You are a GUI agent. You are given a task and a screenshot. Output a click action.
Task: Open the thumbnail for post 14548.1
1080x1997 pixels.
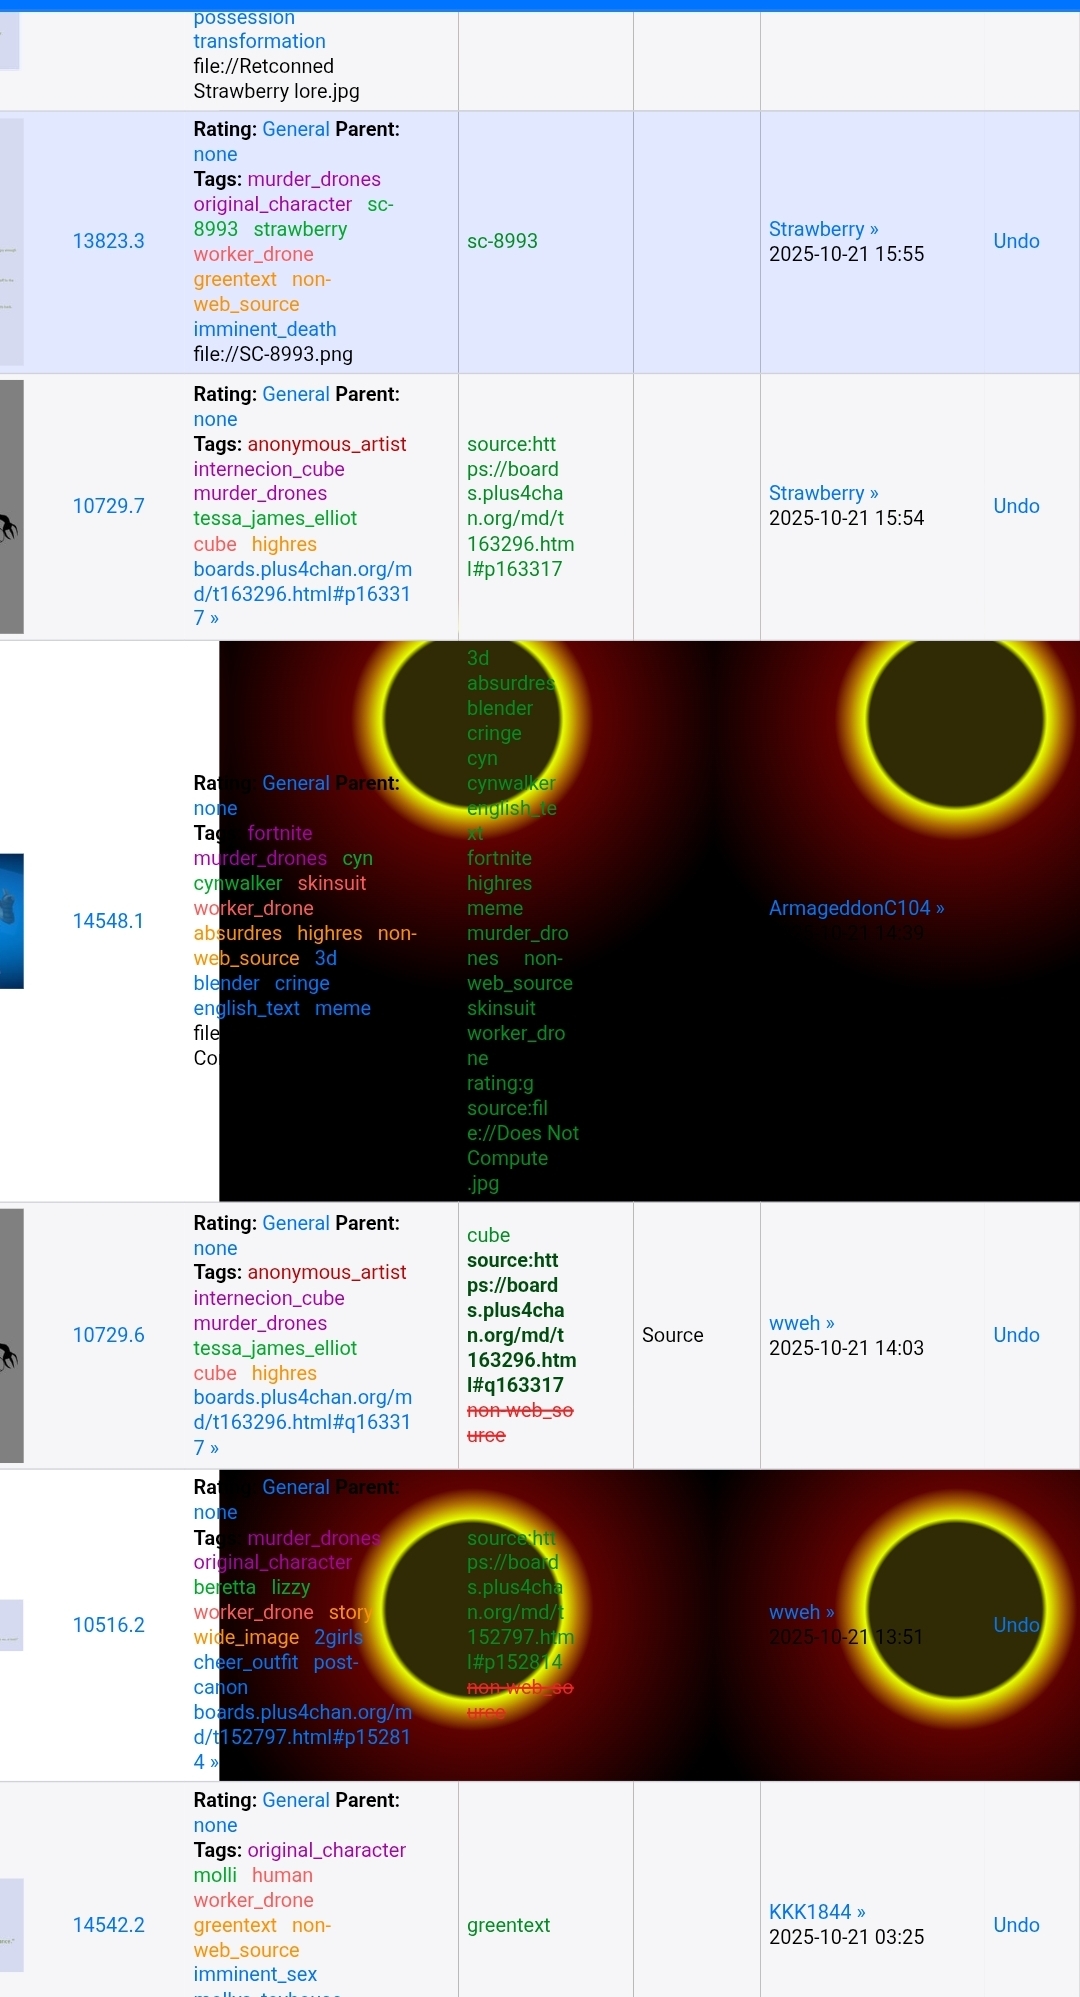point(11,921)
